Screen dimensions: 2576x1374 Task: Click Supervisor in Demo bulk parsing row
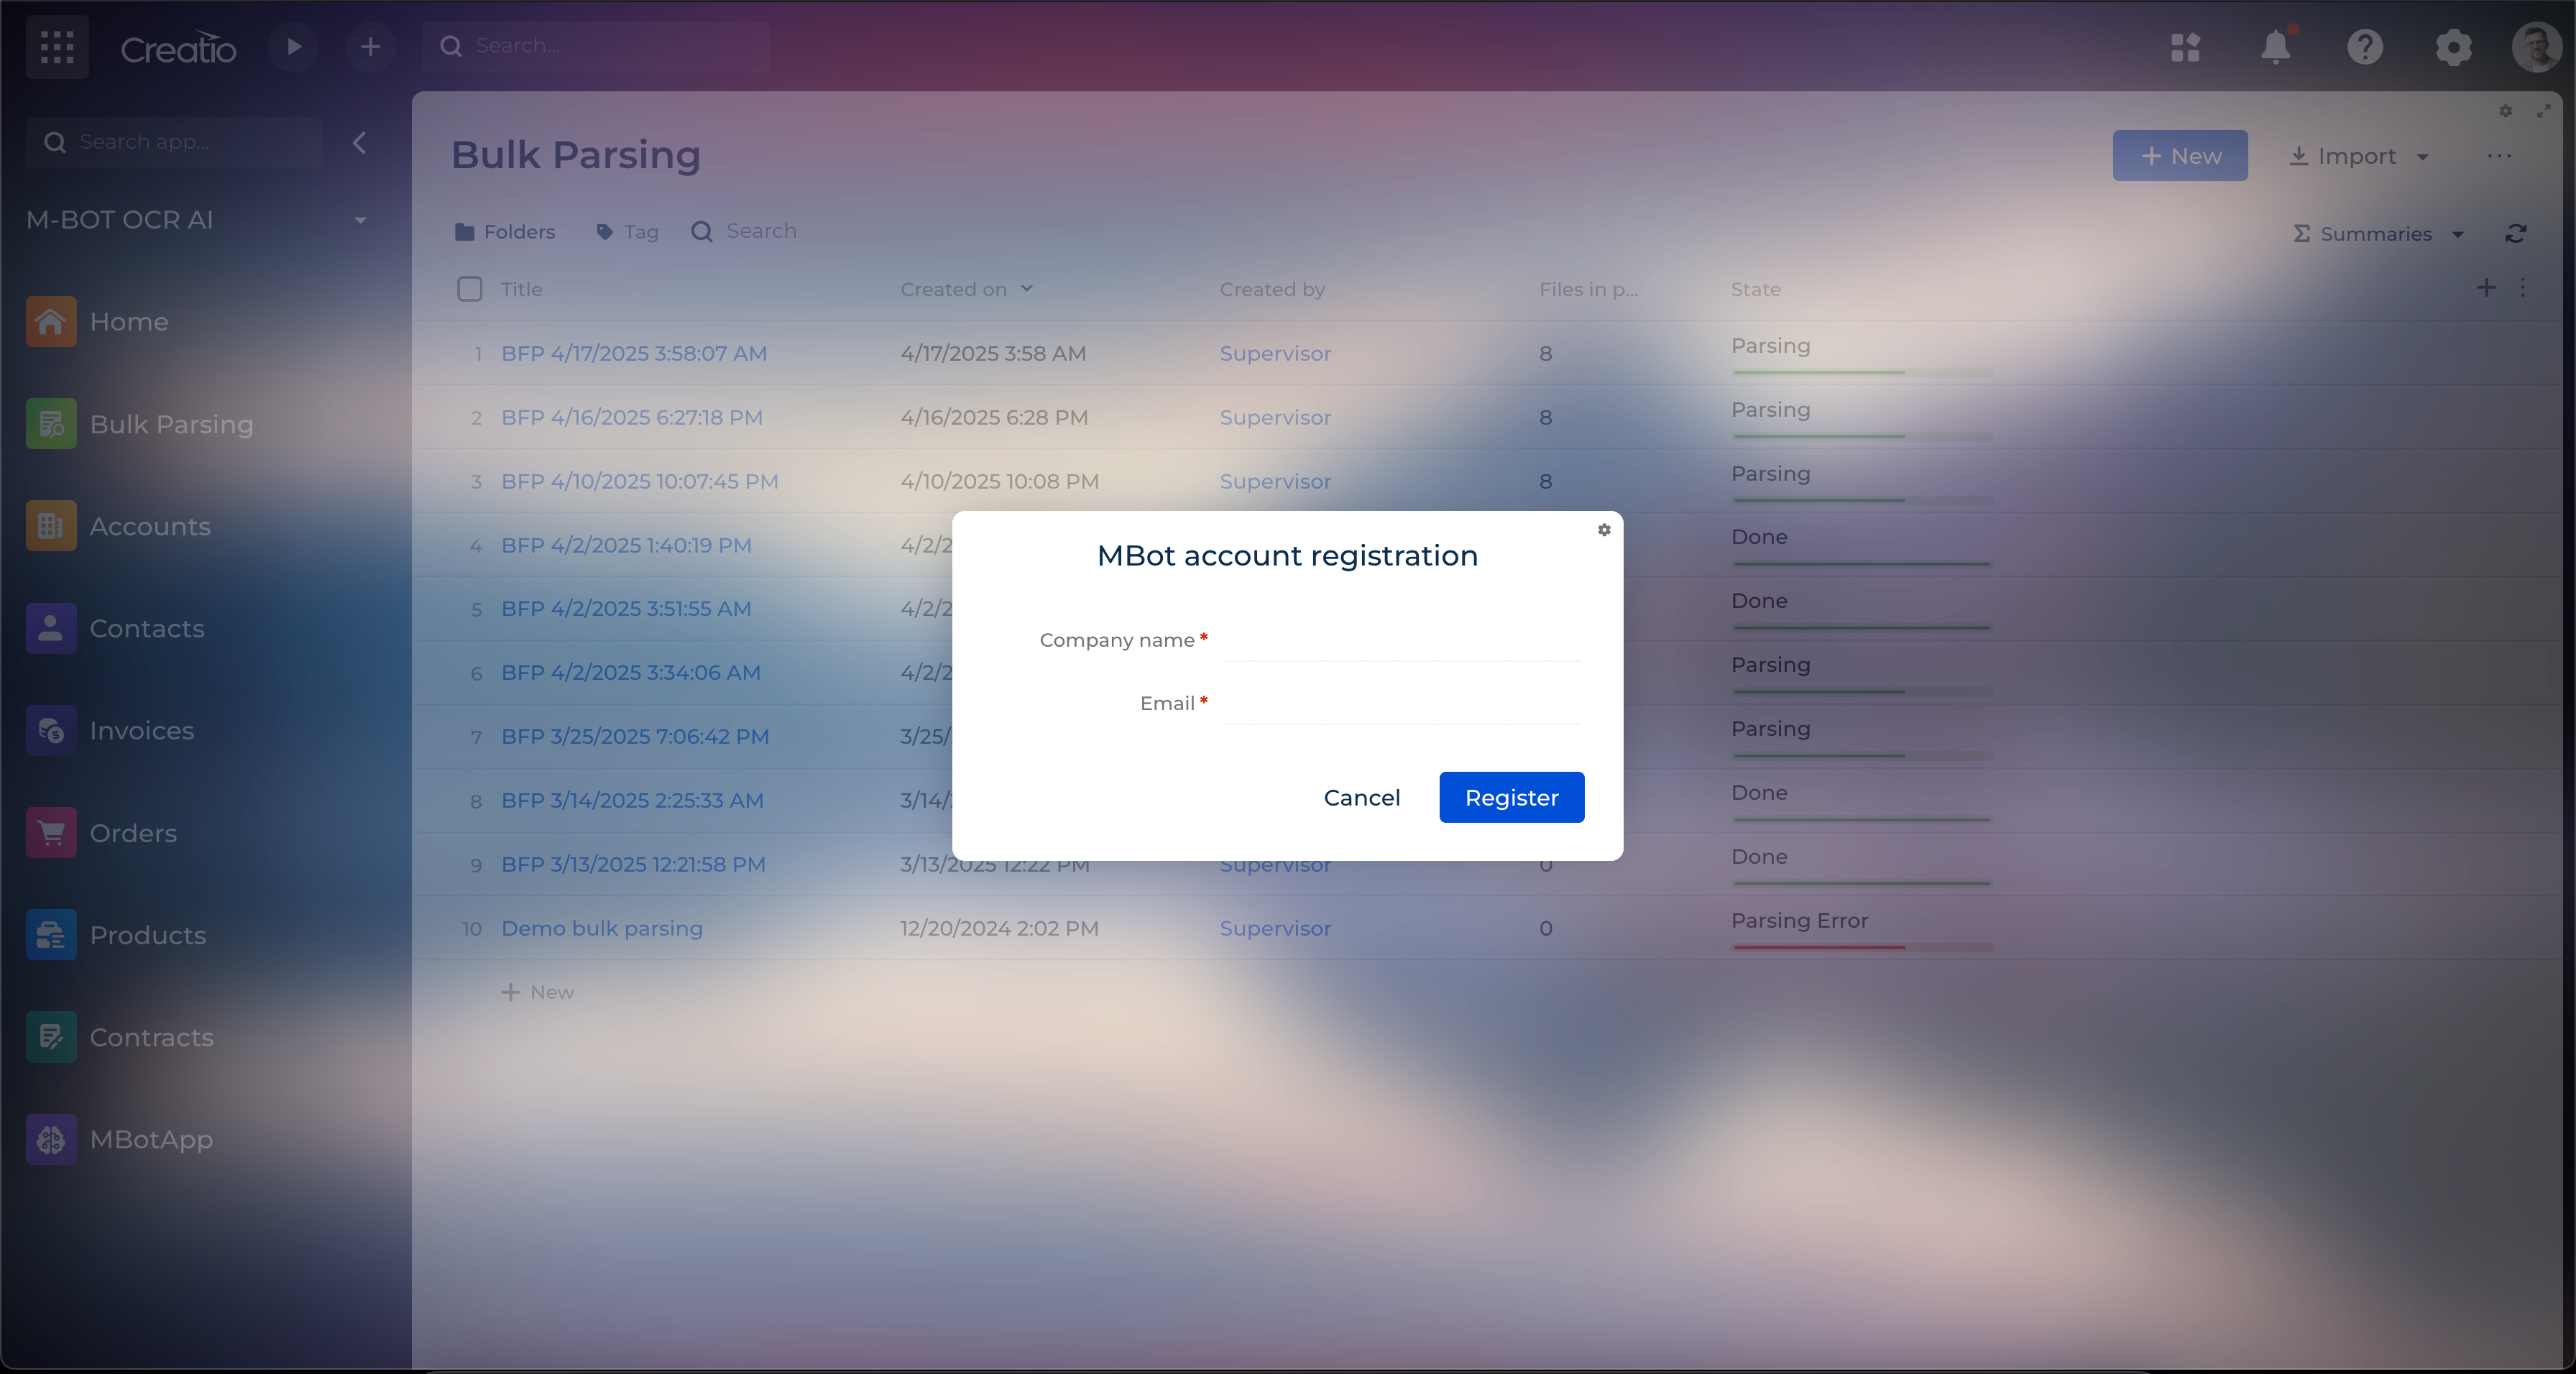pyautogui.click(x=1275, y=928)
